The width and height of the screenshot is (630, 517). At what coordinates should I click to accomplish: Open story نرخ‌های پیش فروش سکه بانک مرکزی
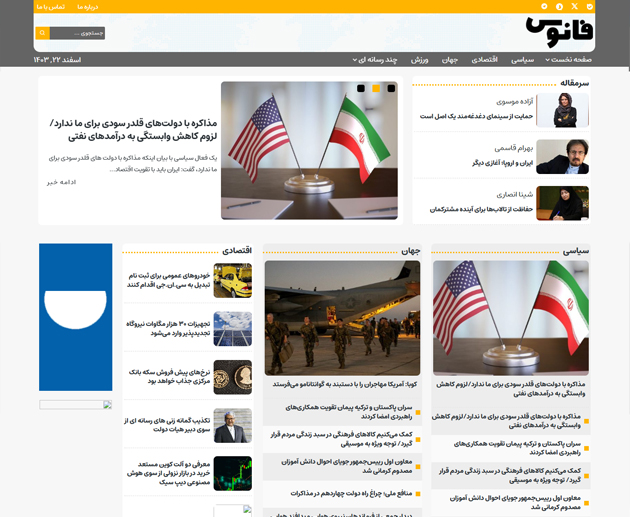pos(170,376)
